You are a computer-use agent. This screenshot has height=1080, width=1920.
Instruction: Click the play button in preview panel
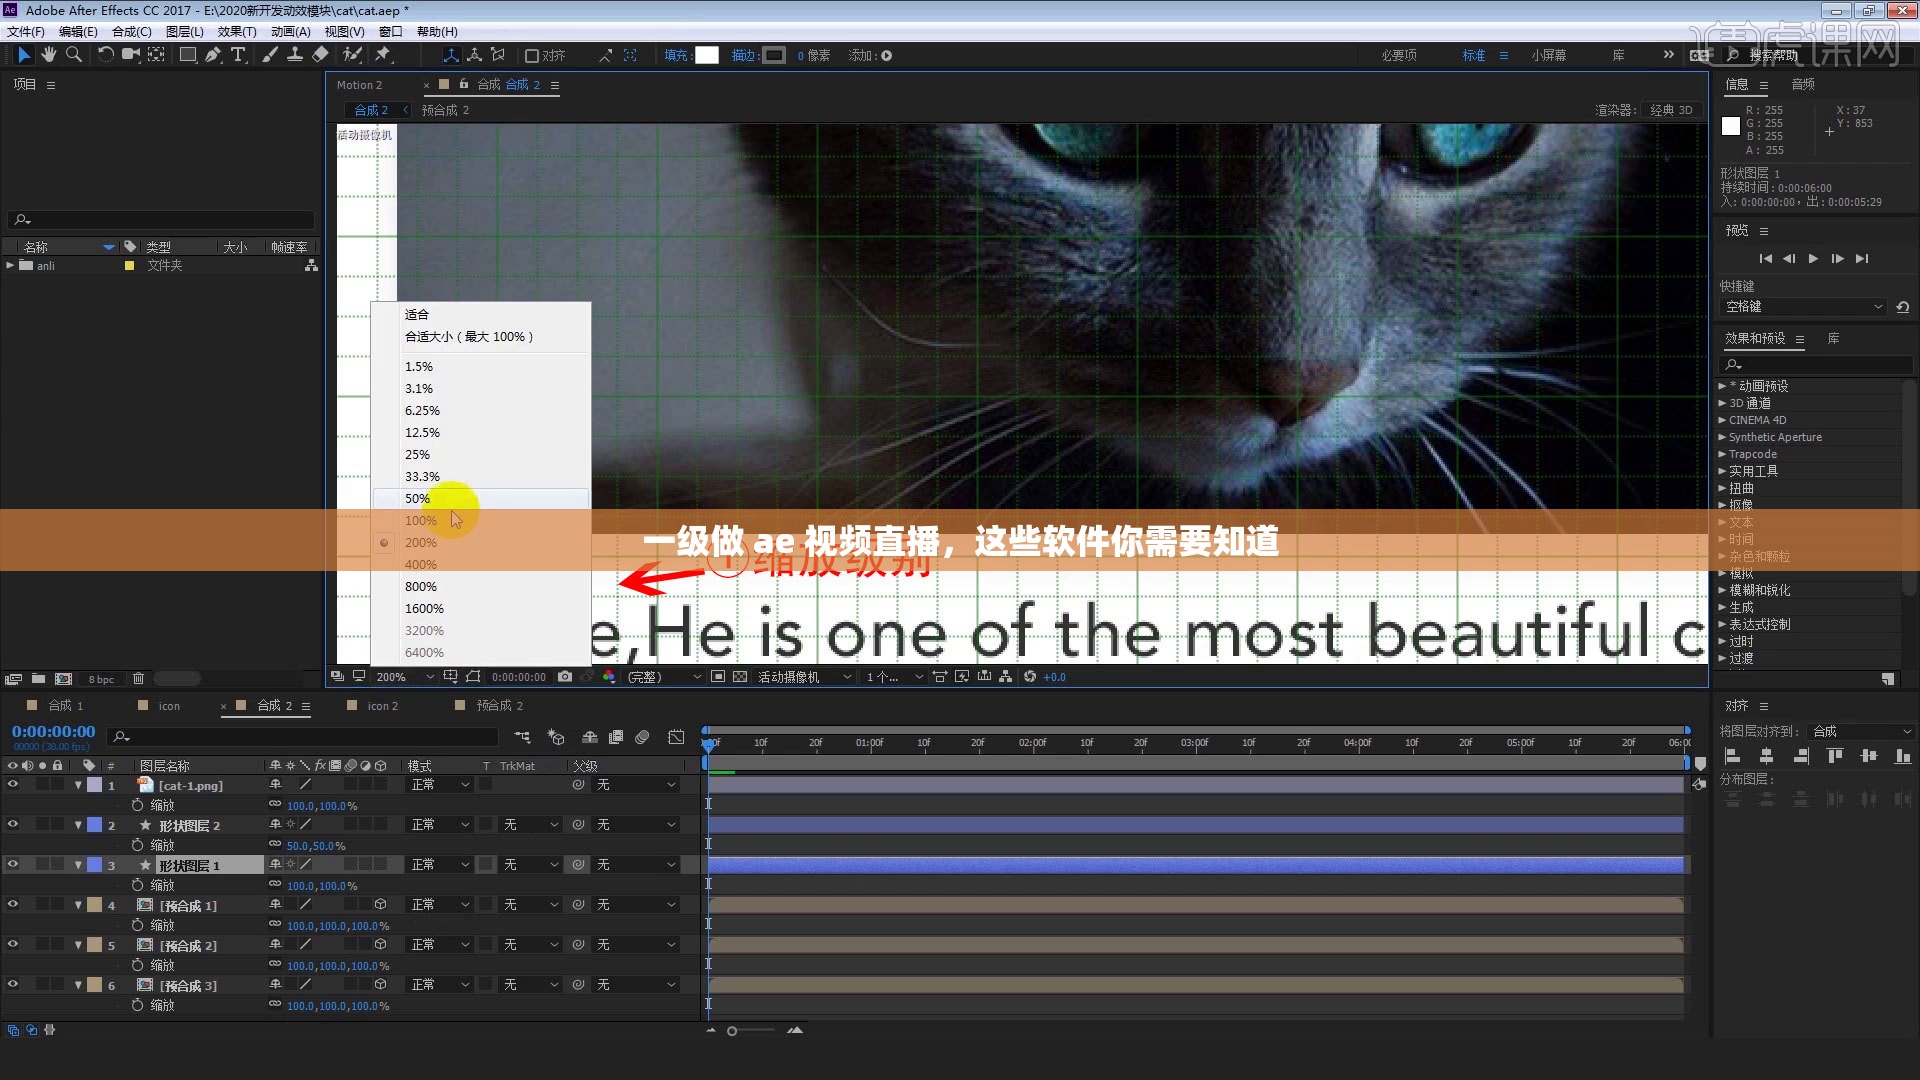coord(1813,259)
